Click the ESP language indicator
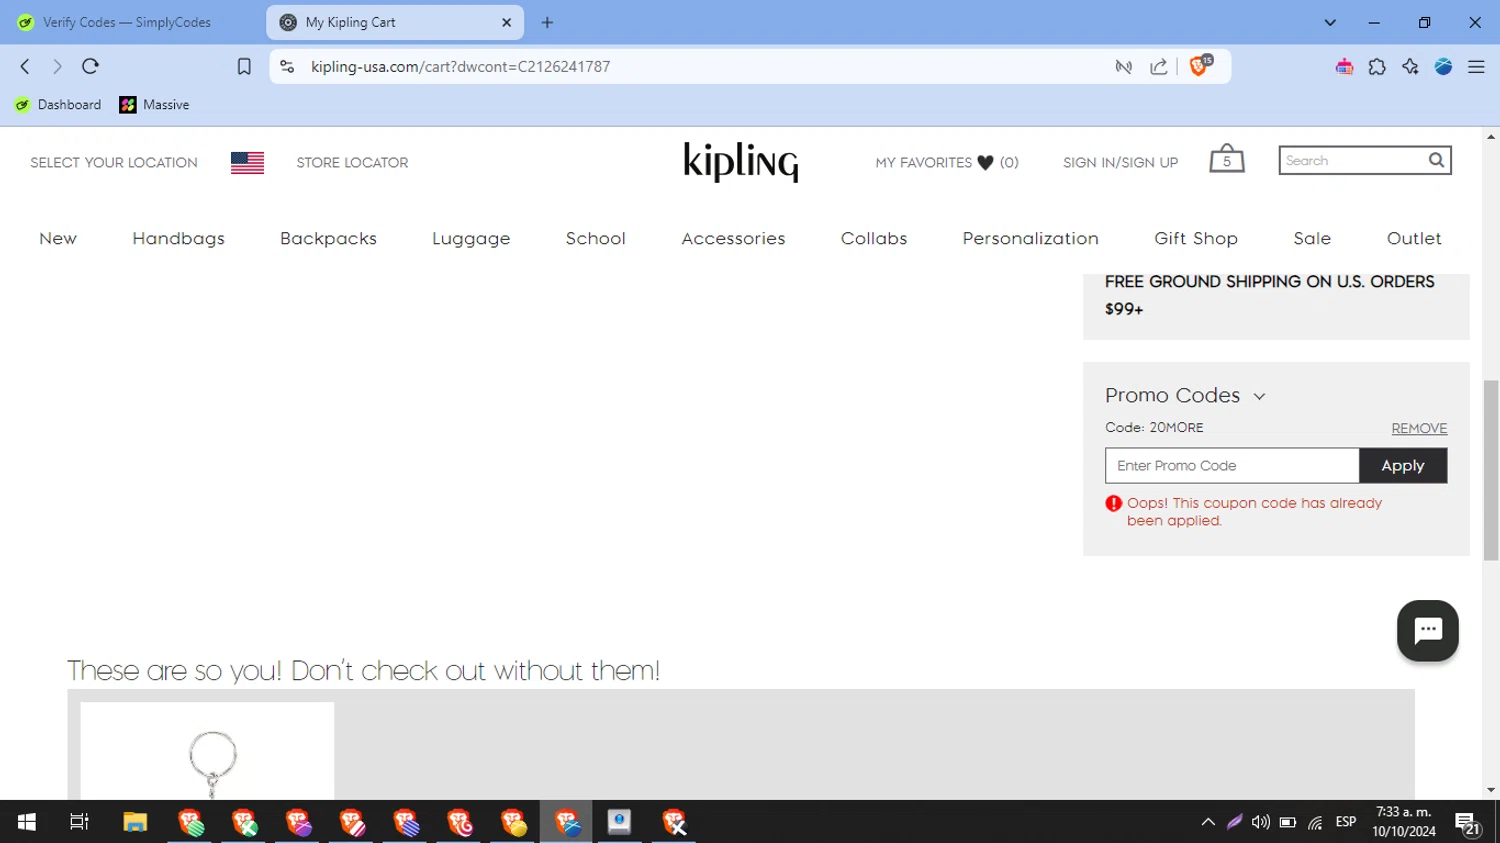Viewport: 1500px width, 843px height. coord(1346,822)
